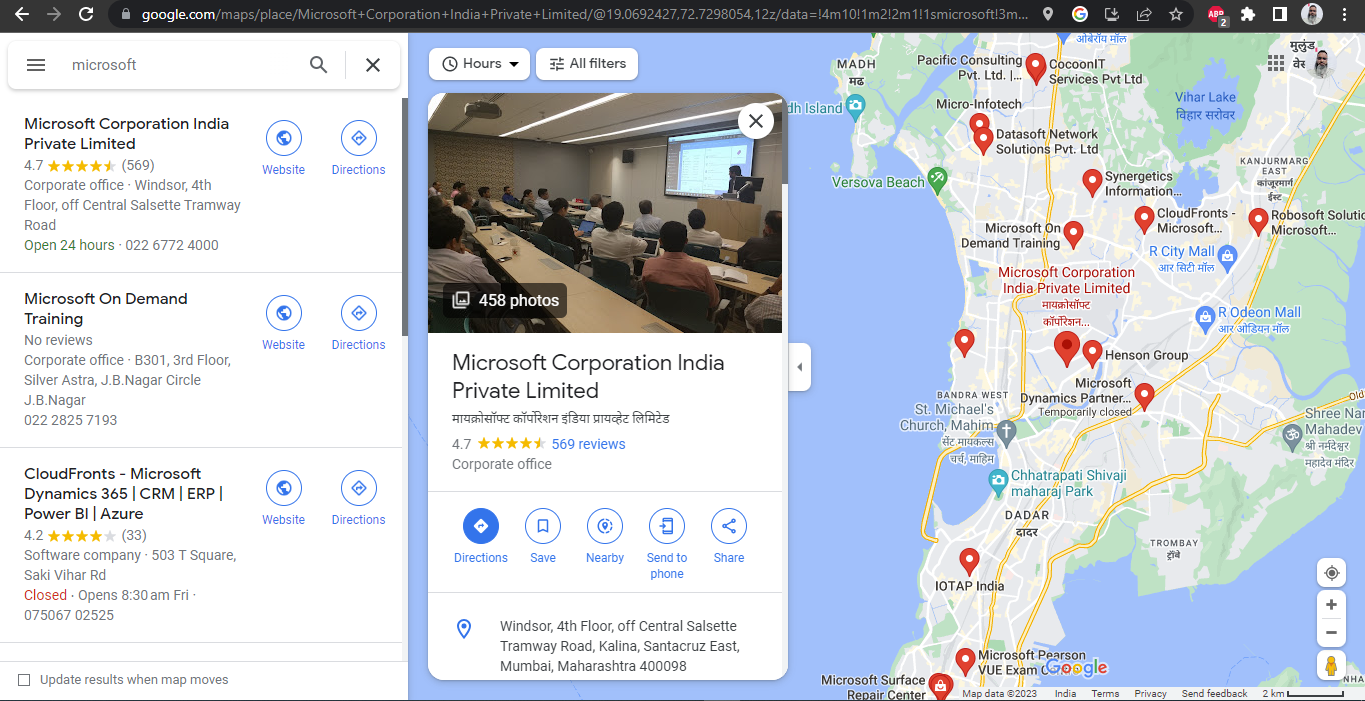Image resolution: width=1365 pixels, height=701 pixels.
Task: Click Send to phone icon
Action: pyautogui.click(x=667, y=526)
